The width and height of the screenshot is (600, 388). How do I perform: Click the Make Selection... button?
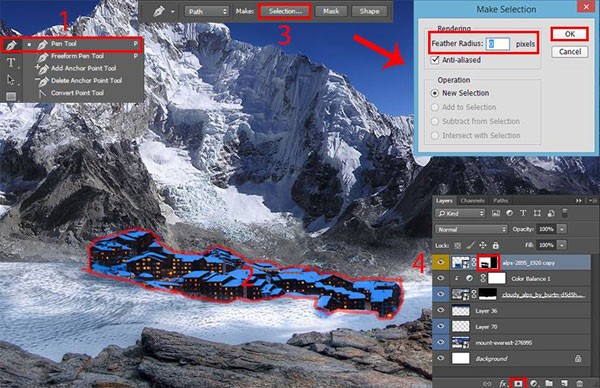tap(285, 11)
